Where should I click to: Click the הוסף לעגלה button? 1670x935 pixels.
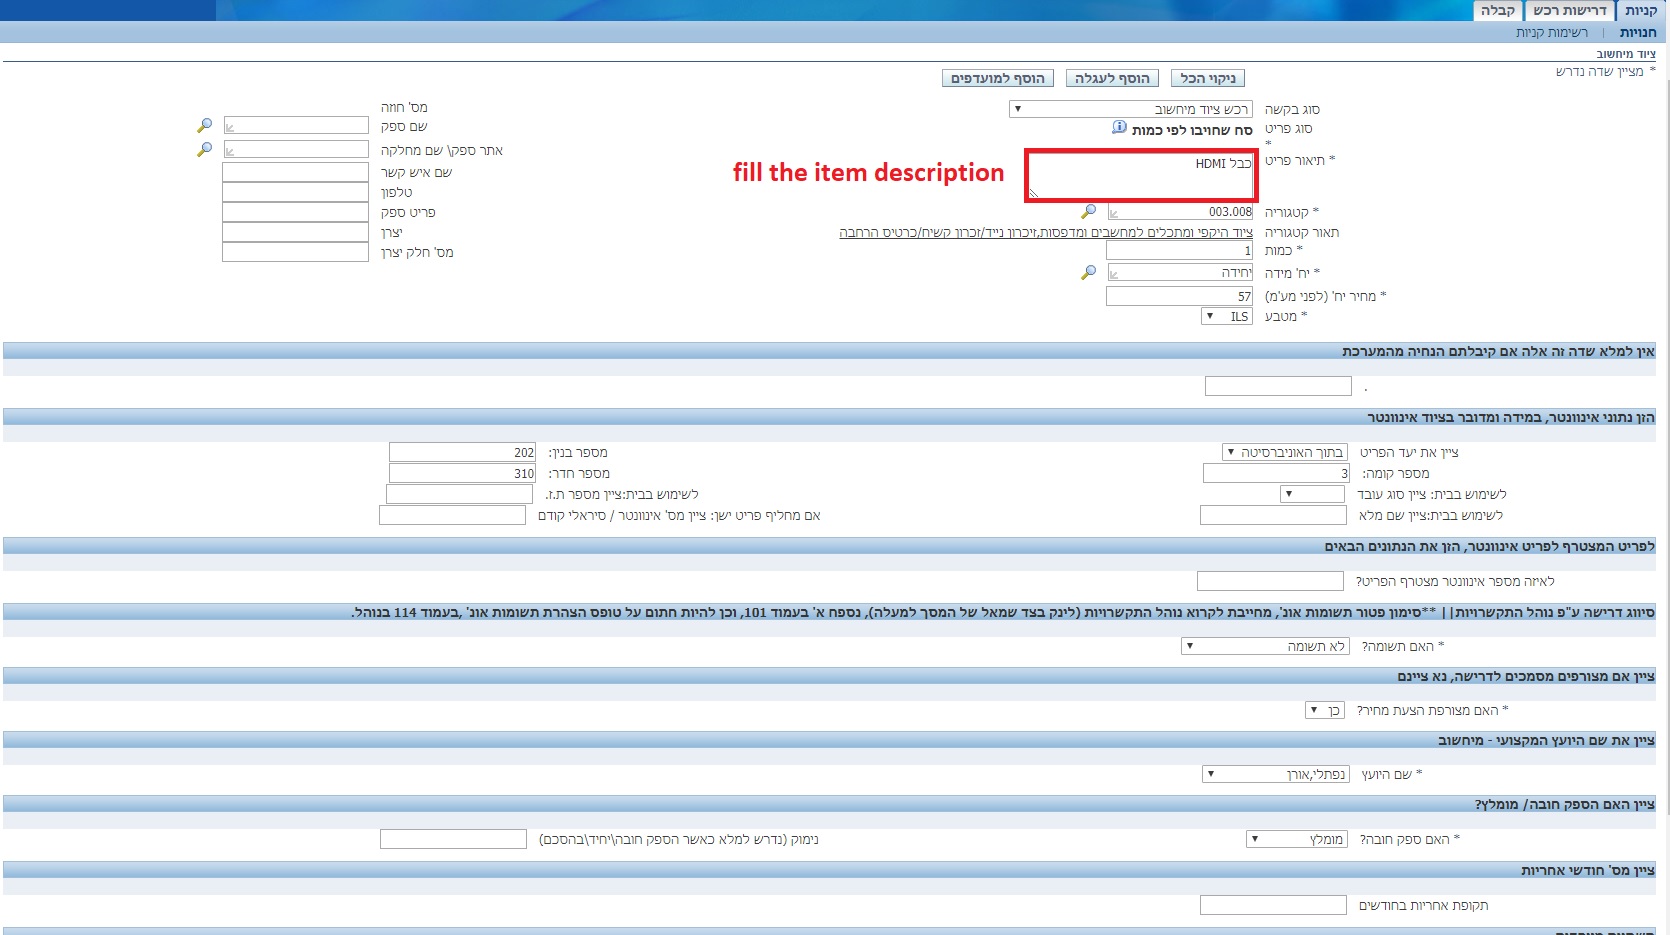pyautogui.click(x=1112, y=78)
